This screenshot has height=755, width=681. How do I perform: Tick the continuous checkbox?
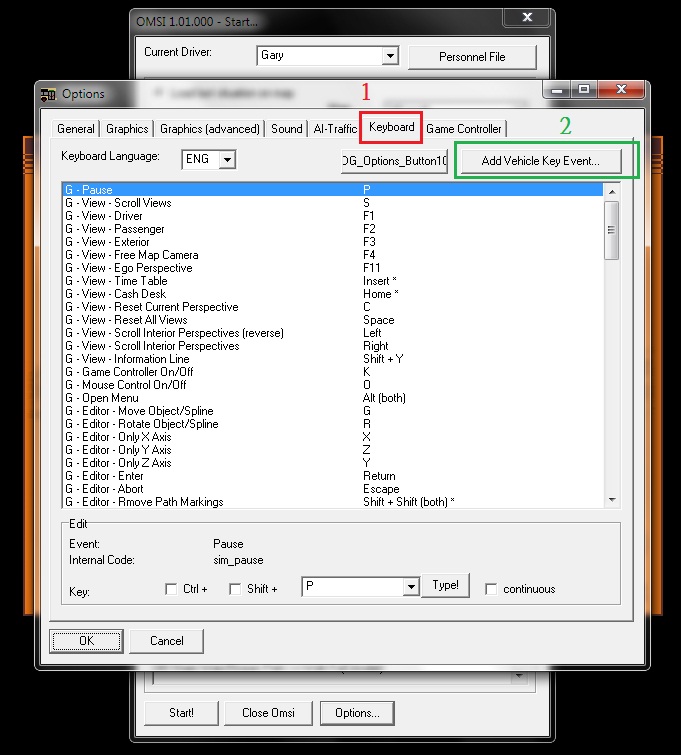pos(491,589)
